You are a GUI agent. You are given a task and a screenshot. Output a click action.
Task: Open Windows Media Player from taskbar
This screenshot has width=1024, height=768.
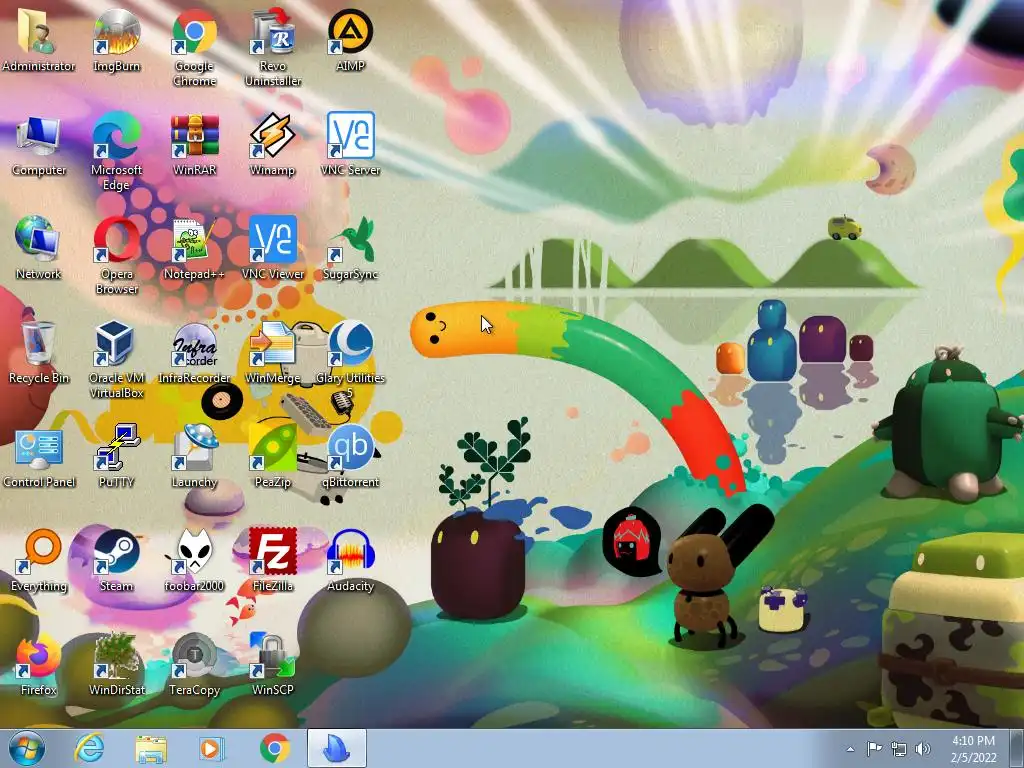point(211,748)
